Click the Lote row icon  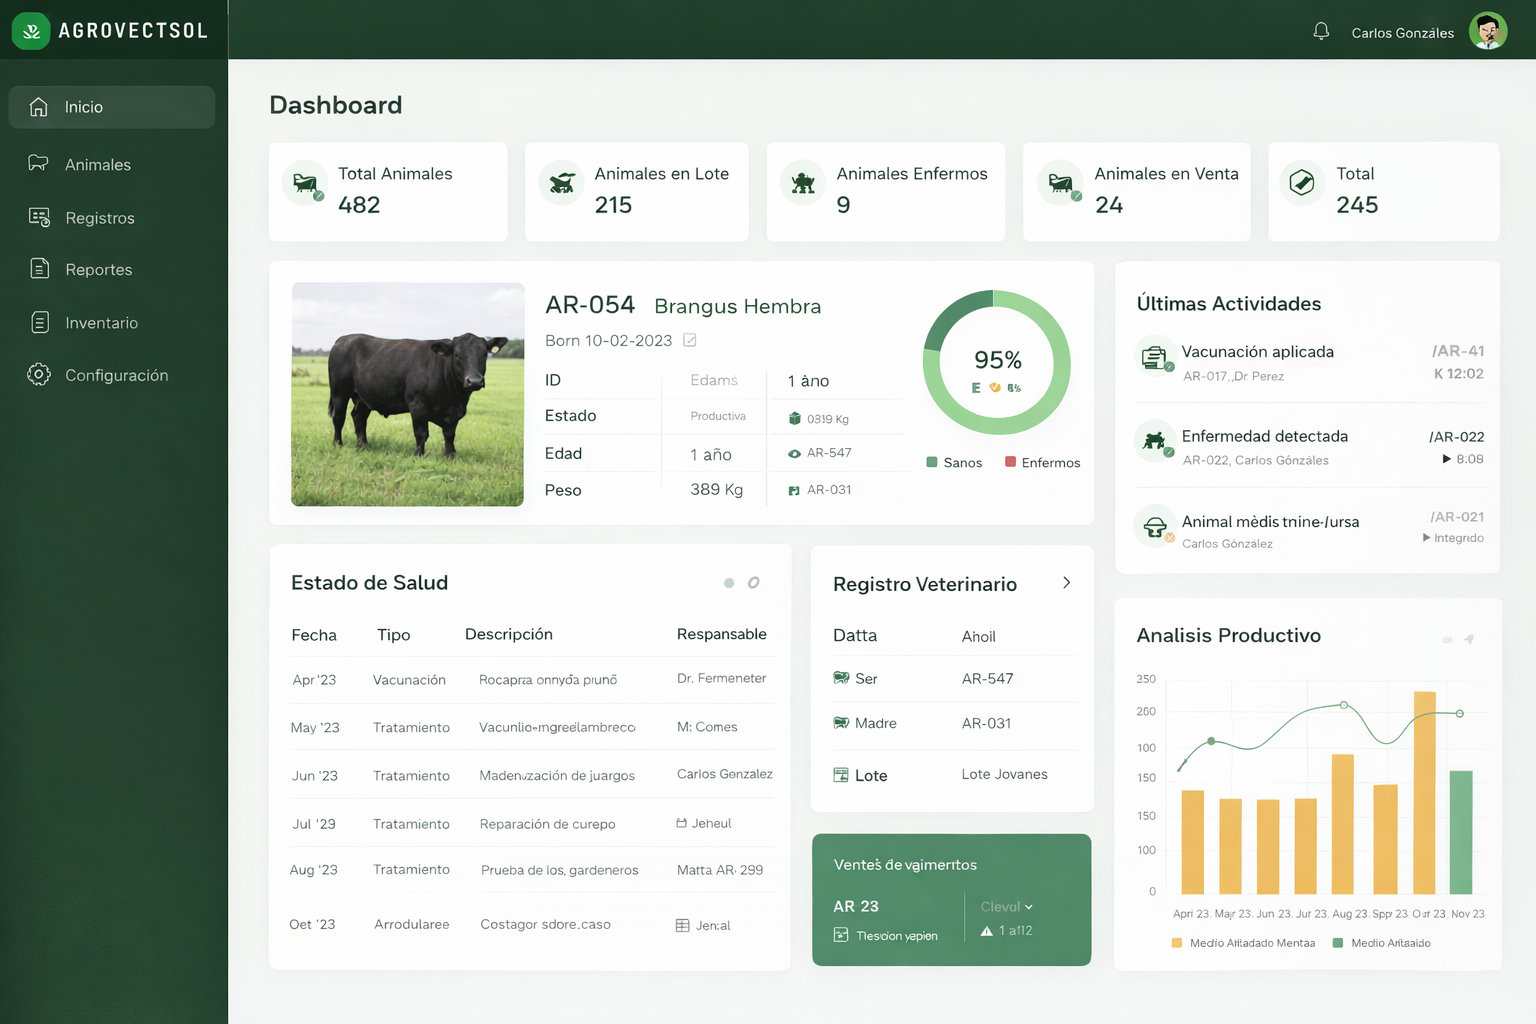[841, 775]
